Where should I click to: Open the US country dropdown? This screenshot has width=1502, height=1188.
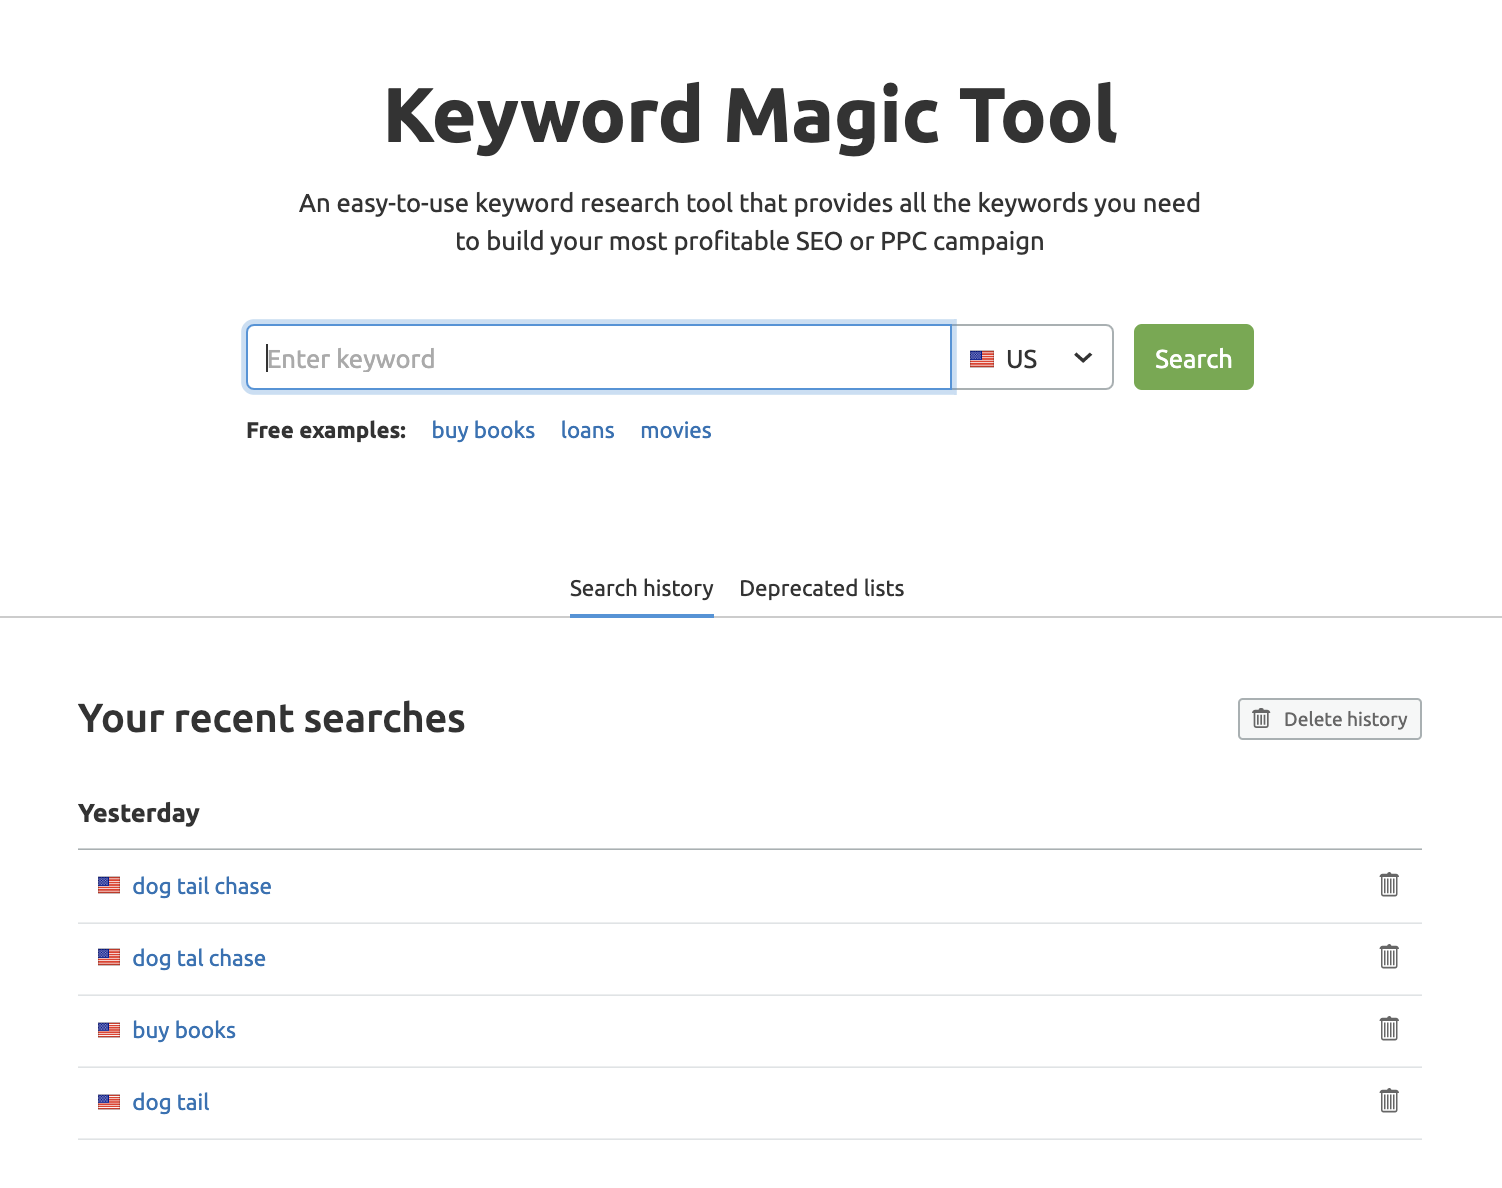click(x=1032, y=358)
